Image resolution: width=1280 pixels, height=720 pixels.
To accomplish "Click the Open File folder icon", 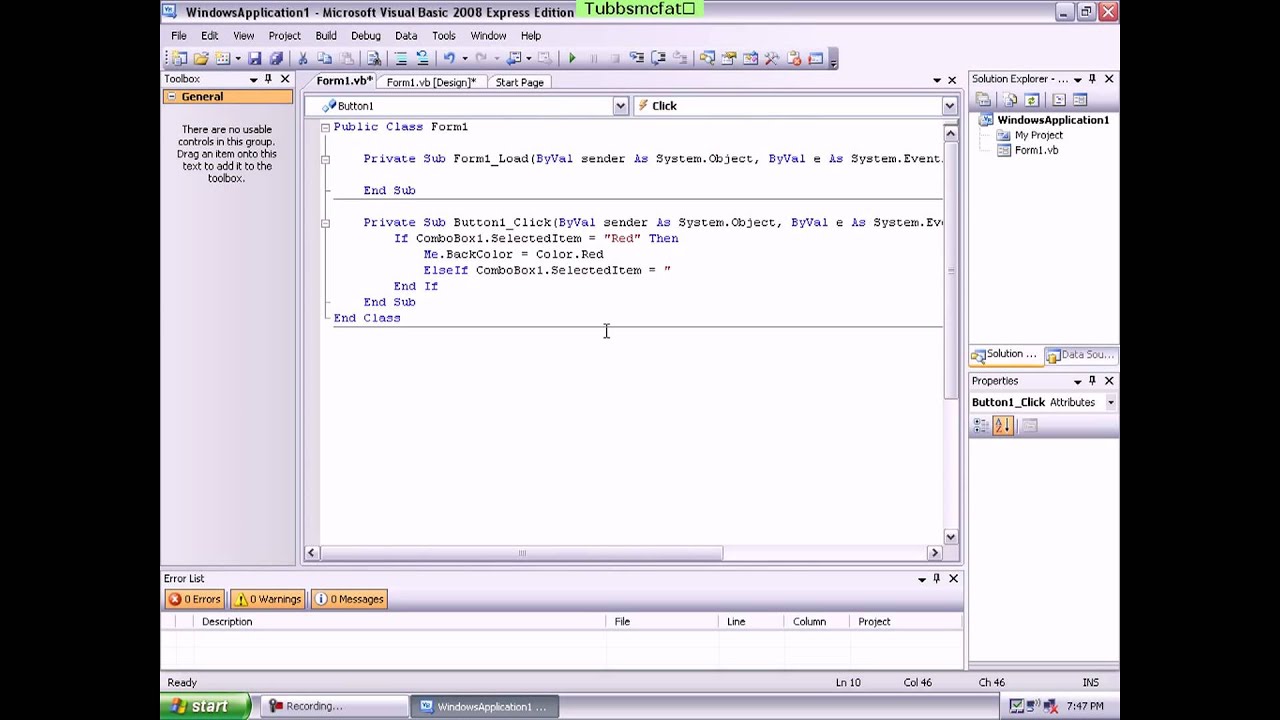I will [x=201, y=59].
